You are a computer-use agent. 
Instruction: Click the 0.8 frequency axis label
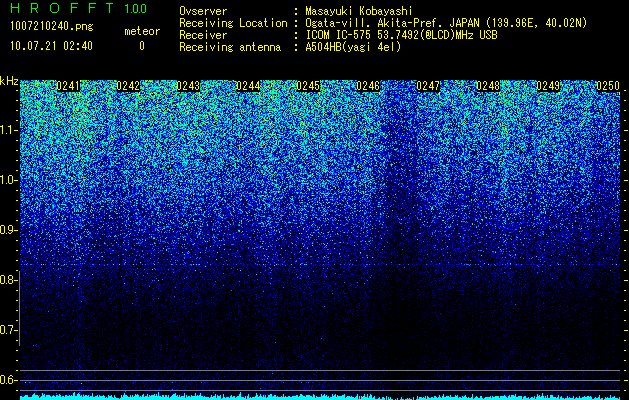8,280
